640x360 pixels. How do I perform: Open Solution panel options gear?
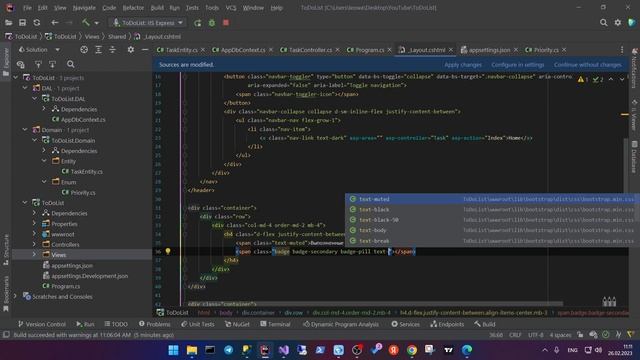(x=131, y=50)
